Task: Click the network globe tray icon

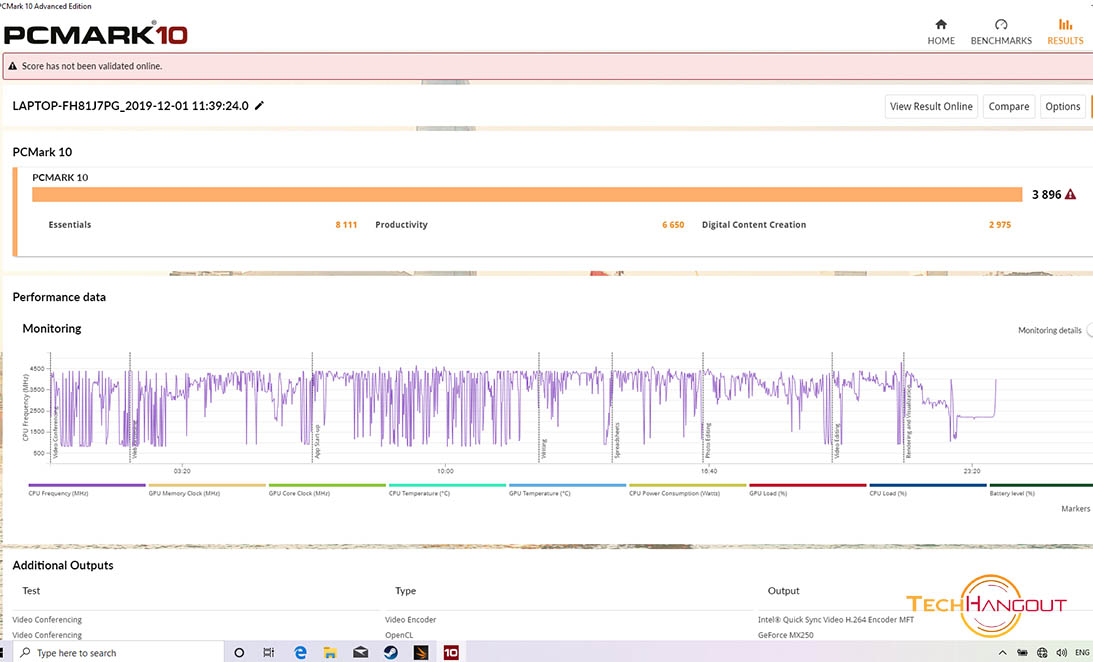Action: click(x=1042, y=653)
